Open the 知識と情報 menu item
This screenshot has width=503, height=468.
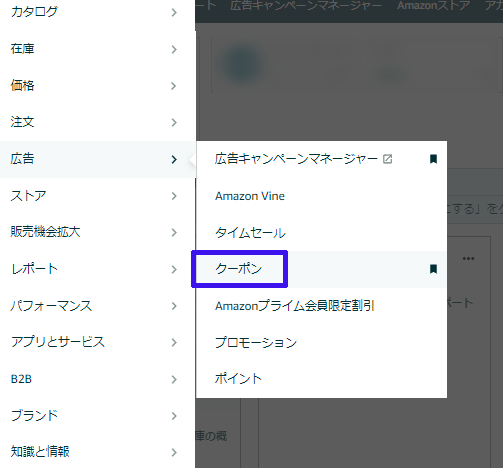point(97,452)
